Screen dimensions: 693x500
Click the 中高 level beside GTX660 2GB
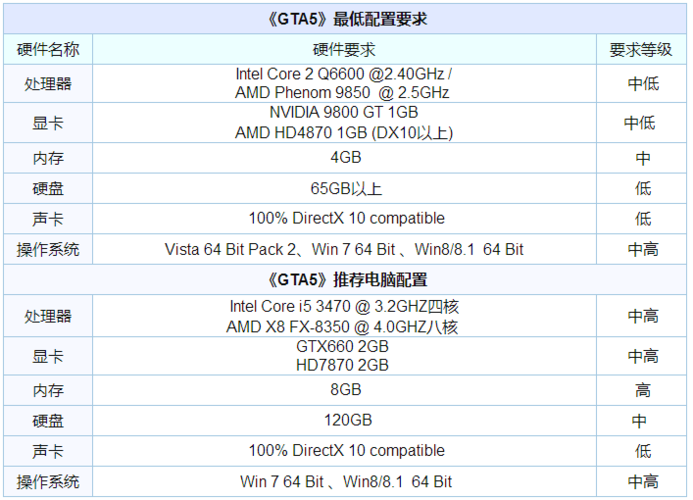click(x=642, y=355)
